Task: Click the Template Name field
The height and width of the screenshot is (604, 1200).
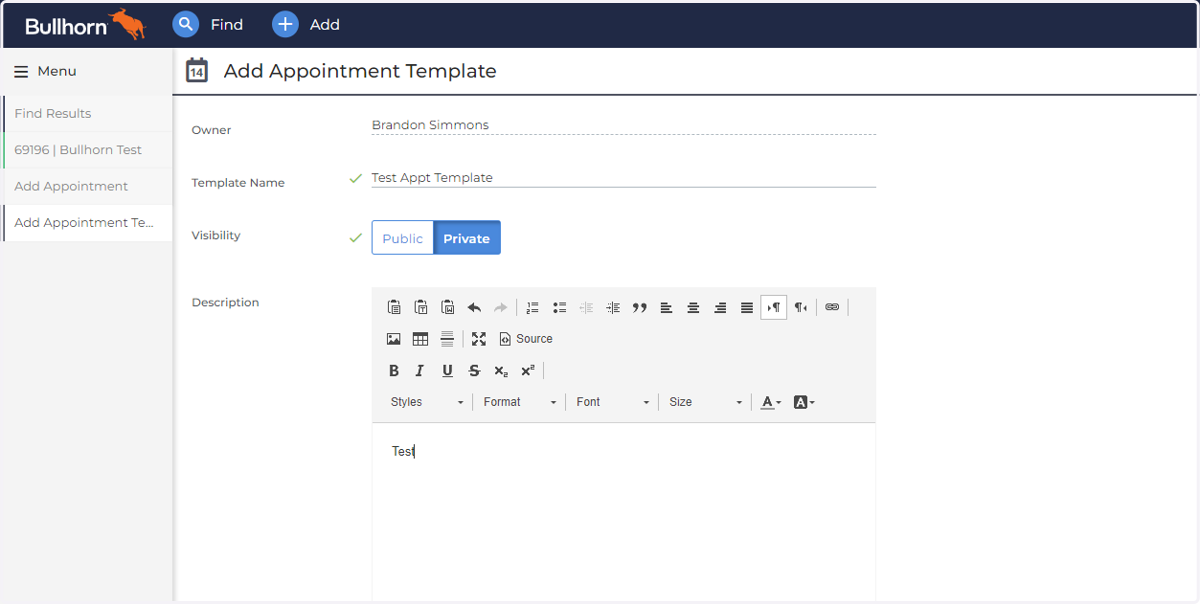Action: [623, 178]
